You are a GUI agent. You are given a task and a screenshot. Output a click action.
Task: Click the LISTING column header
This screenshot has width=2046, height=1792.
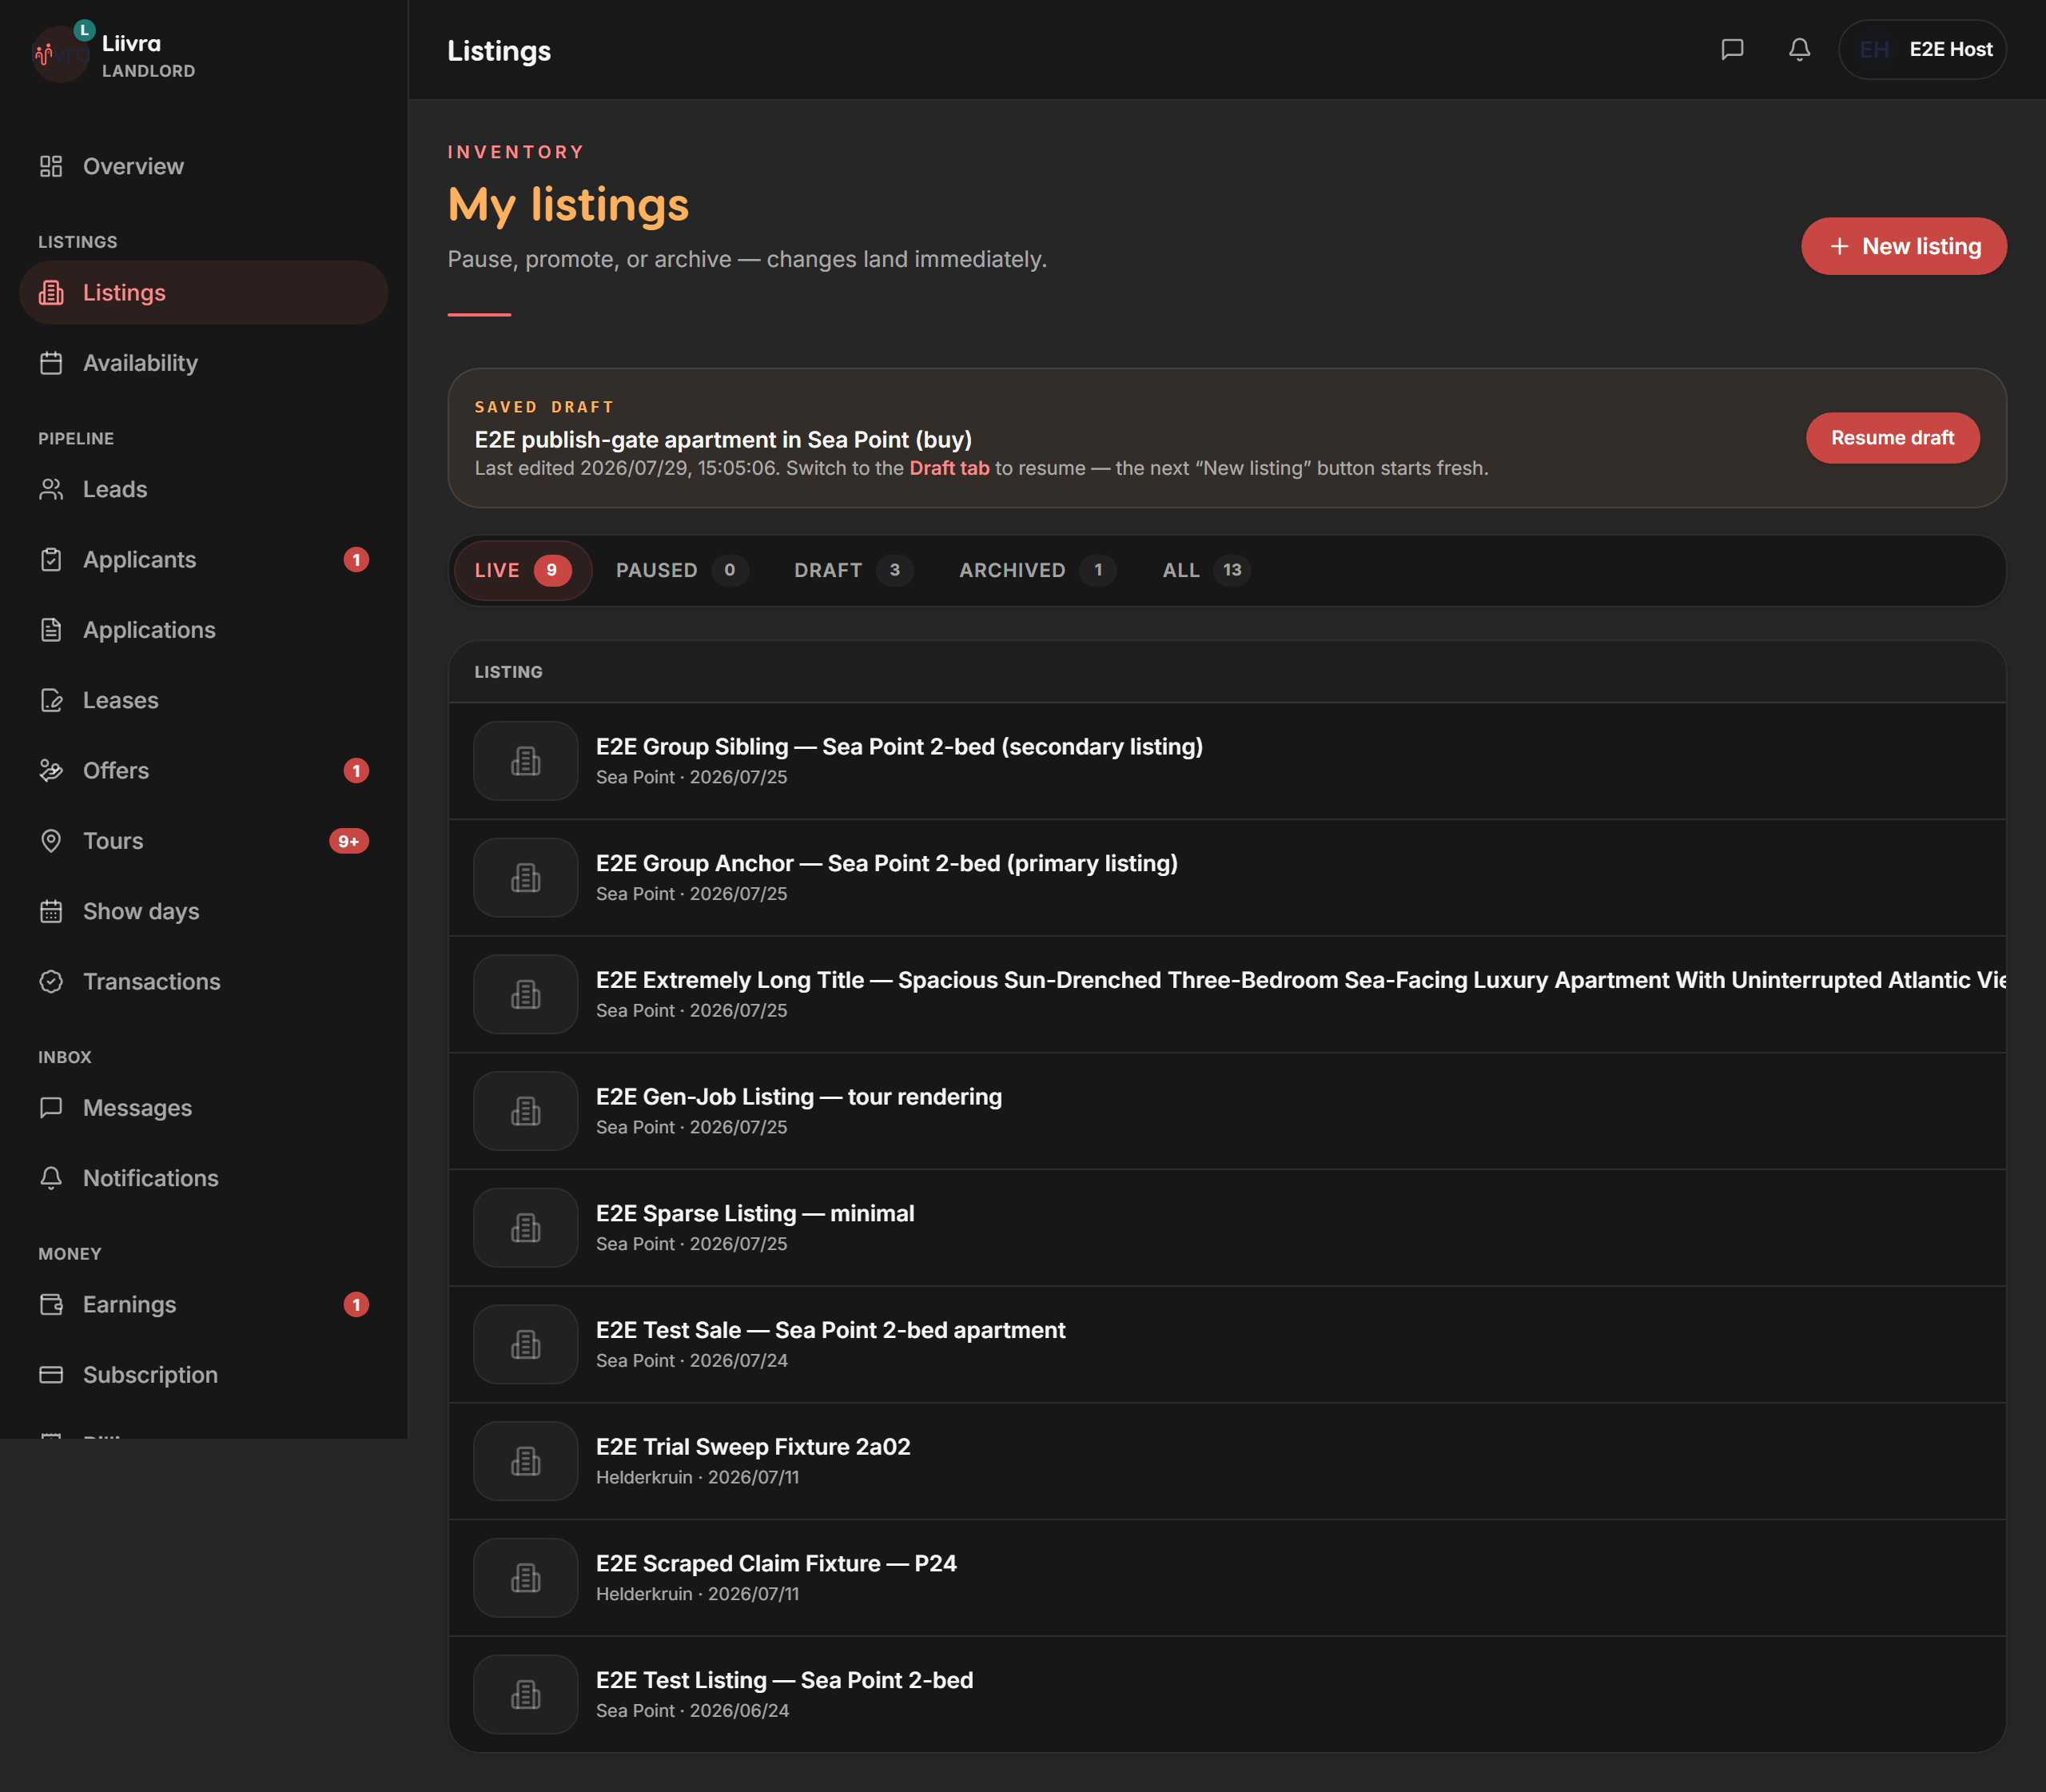tap(508, 672)
